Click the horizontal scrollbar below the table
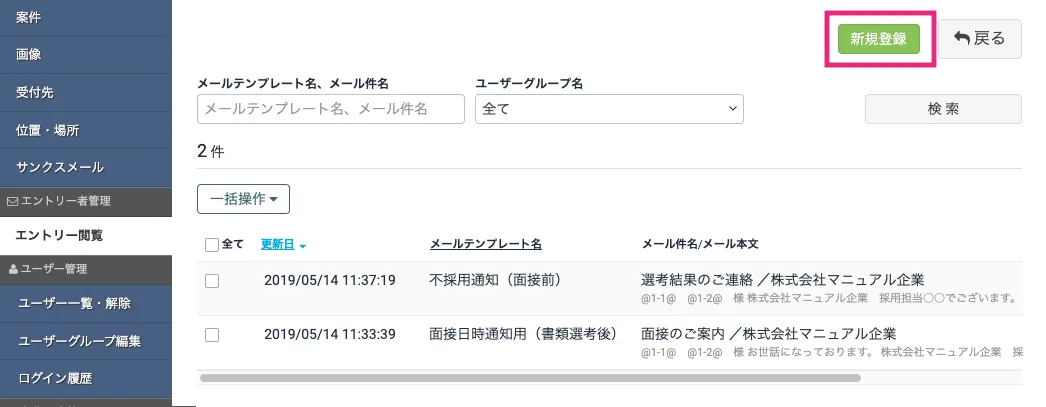Viewport: 1046px width, 407px height. tap(530, 378)
